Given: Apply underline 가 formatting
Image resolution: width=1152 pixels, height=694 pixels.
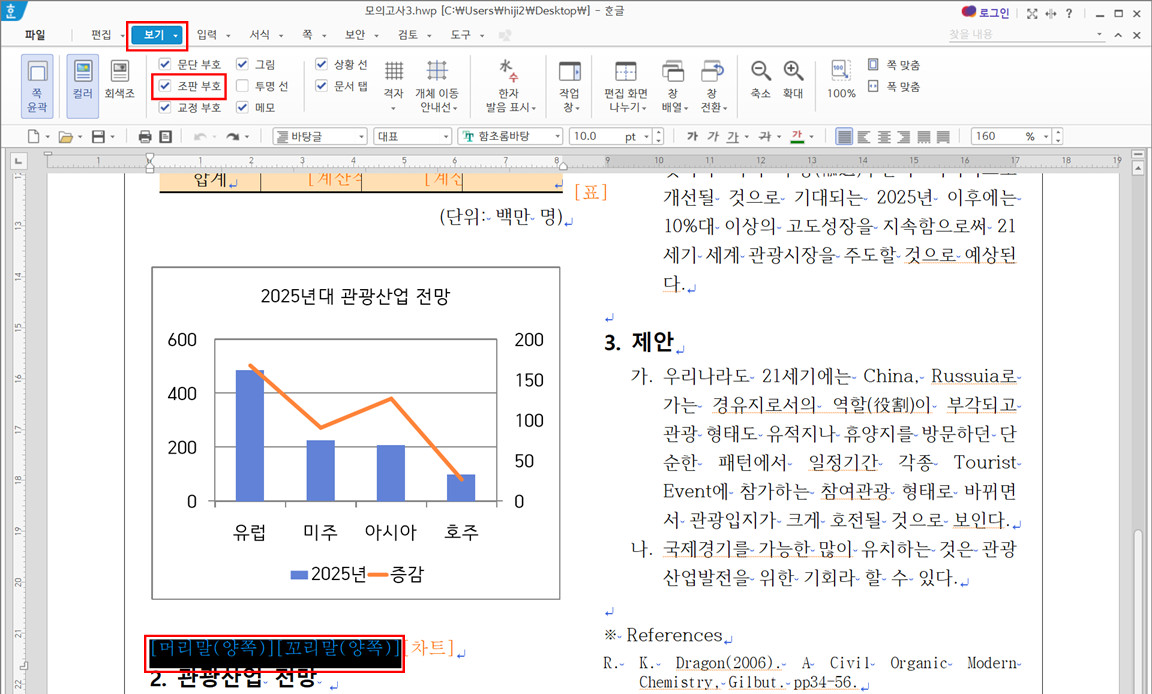Looking at the screenshot, I should [x=732, y=136].
